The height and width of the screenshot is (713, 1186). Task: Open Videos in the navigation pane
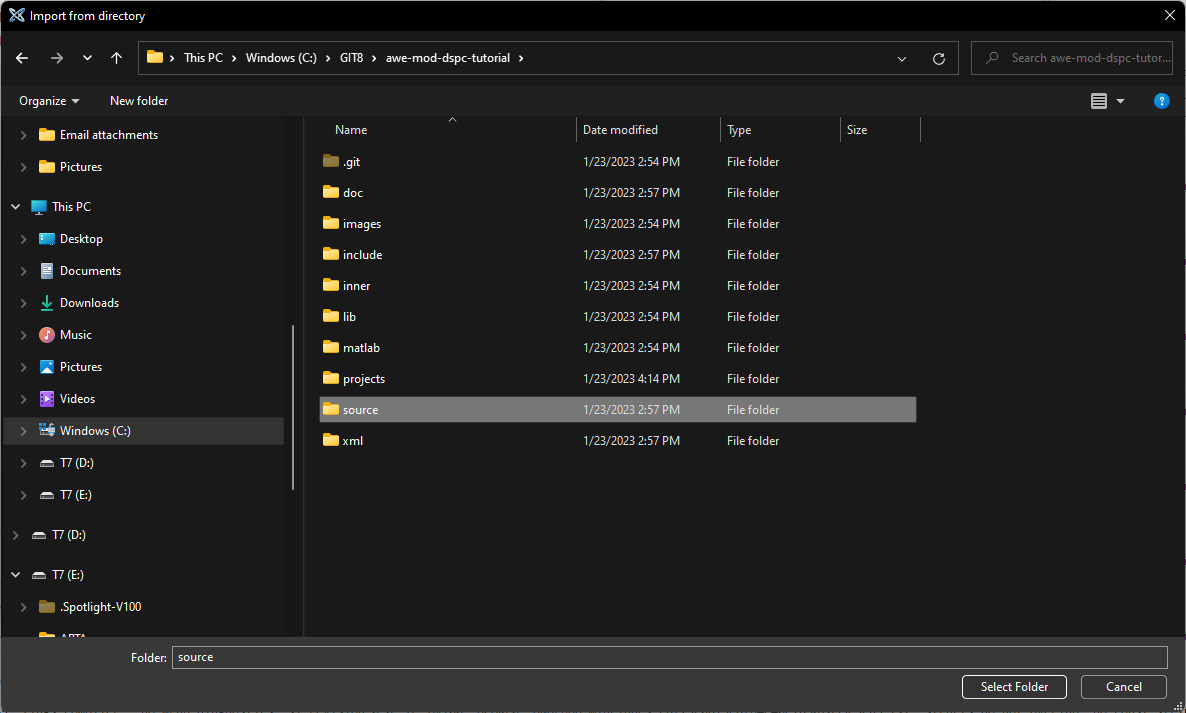tap(77, 399)
